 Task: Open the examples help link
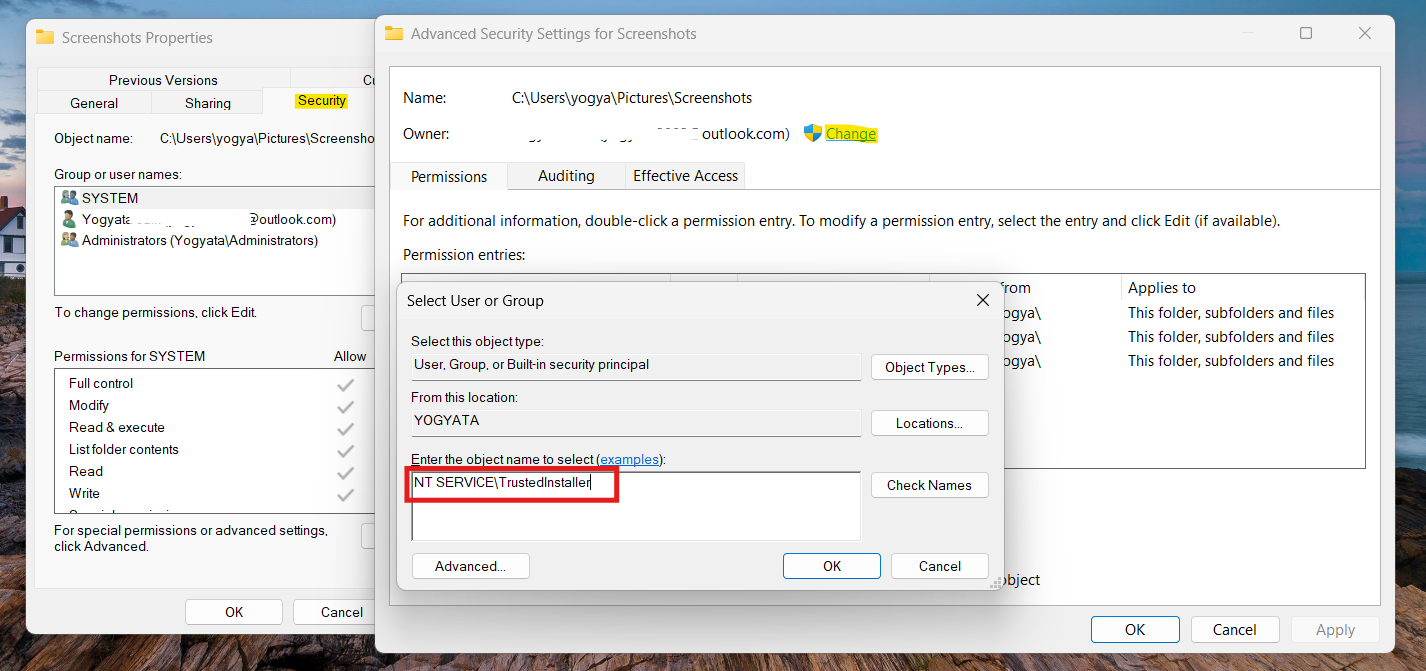click(629, 459)
